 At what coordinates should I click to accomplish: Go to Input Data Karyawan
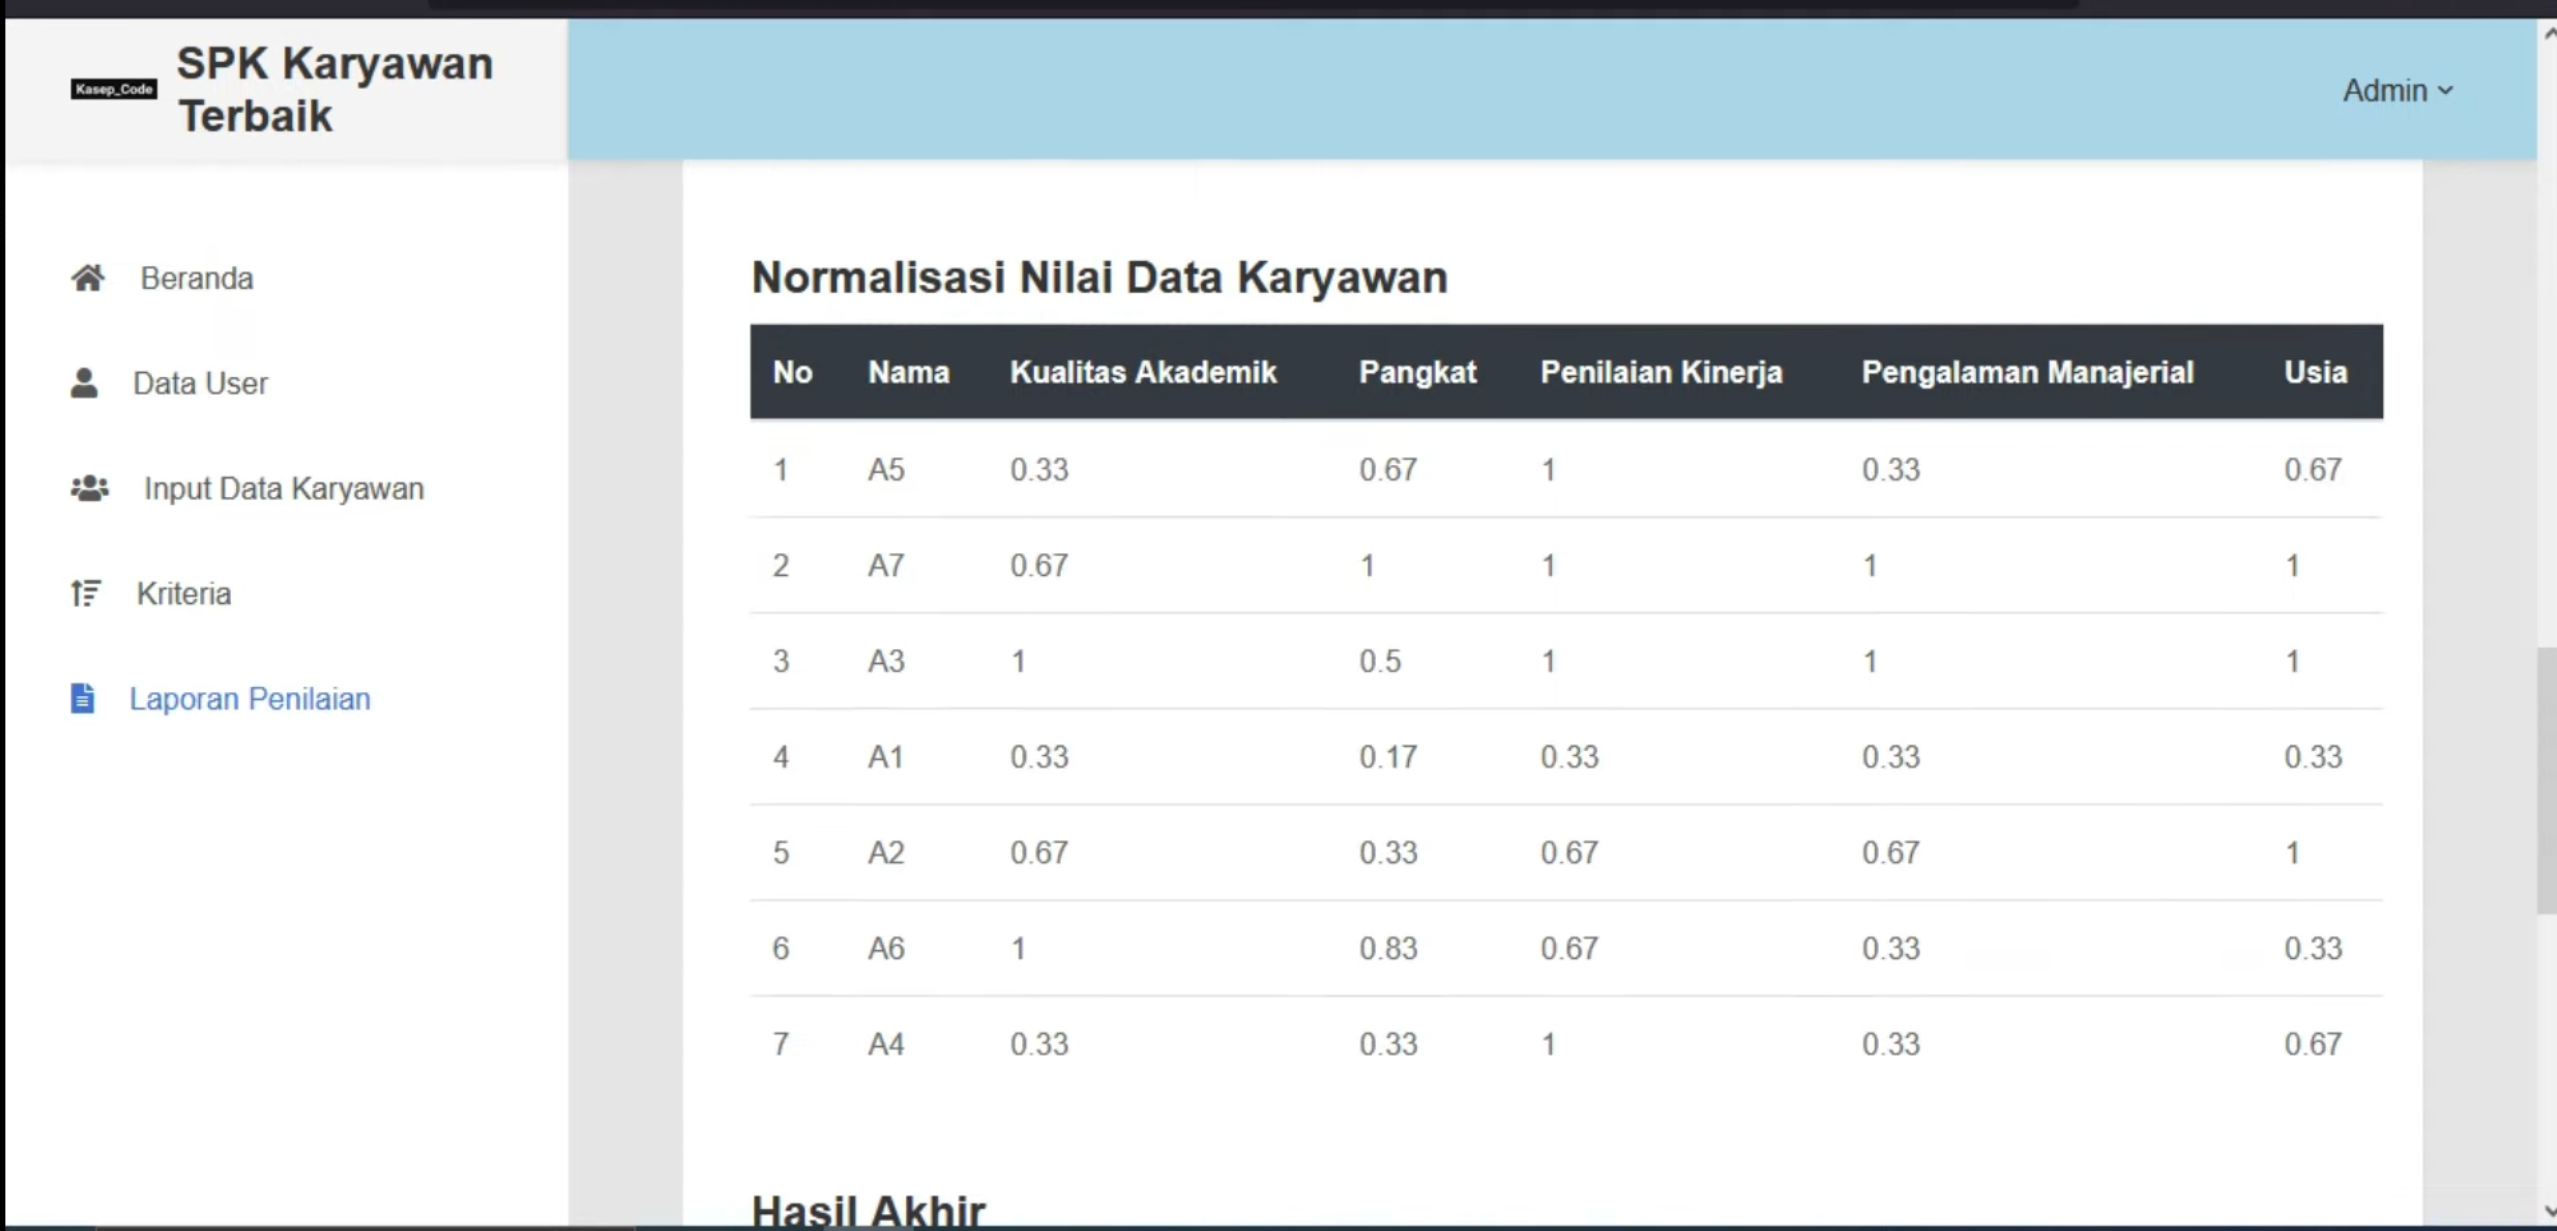[x=284, y=488]
